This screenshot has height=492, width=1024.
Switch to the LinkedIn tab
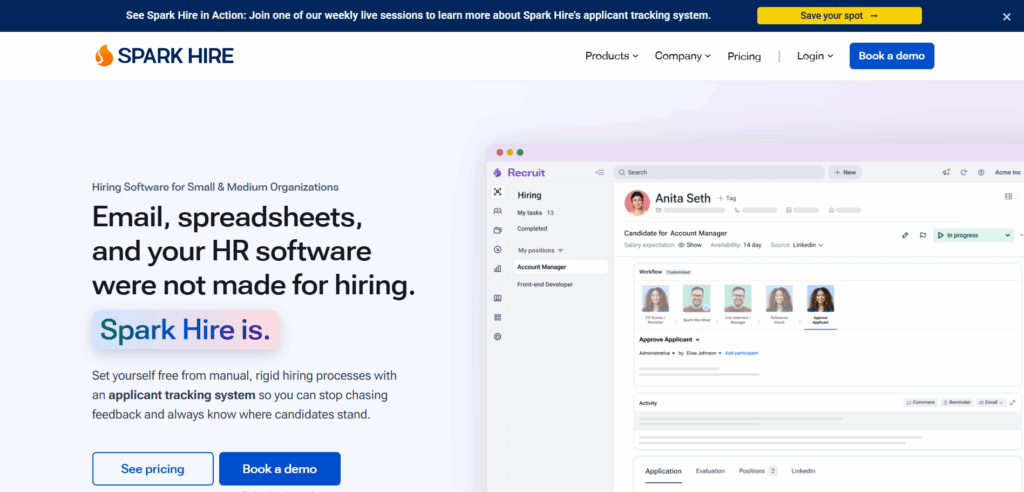(803, 471)
